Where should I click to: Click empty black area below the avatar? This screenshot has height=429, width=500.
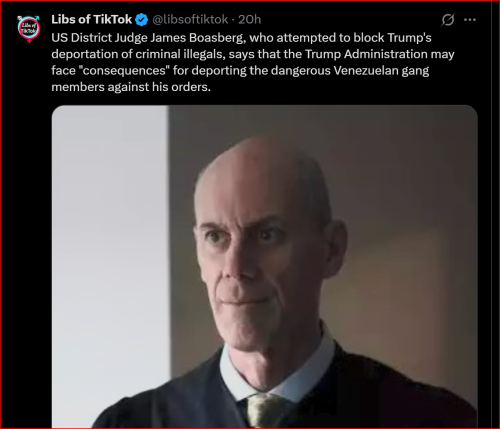pyautogui.click(x=27, y=233)
